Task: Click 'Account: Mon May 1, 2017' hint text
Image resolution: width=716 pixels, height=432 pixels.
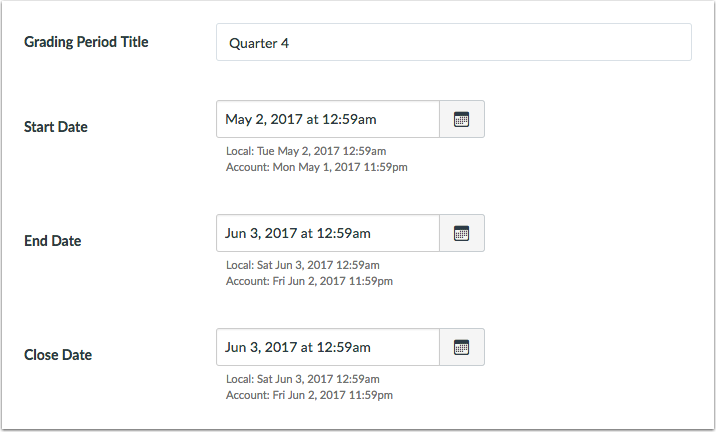Action: (316, 167)
